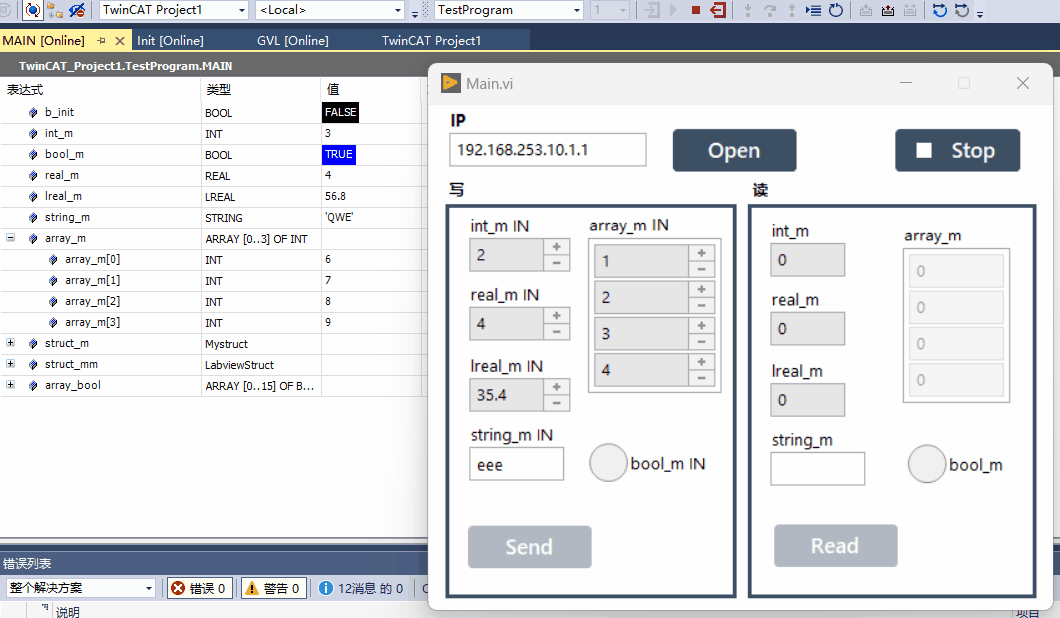Click the Step Over icon in the toolbar
Image resolution: width=1060 pixels, height=618 pixels.
772,11
